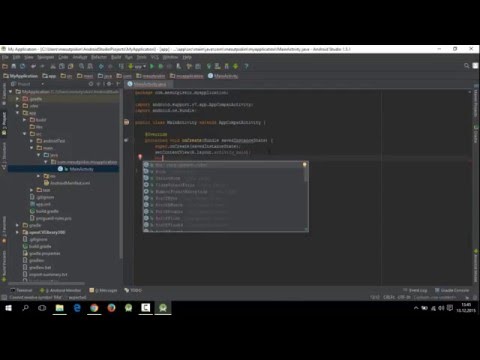Image resolution: width=480 pixels, height=360 pixels.
Task: Click the Chrome icon in Windows taskbar
Action: (94, 308)
